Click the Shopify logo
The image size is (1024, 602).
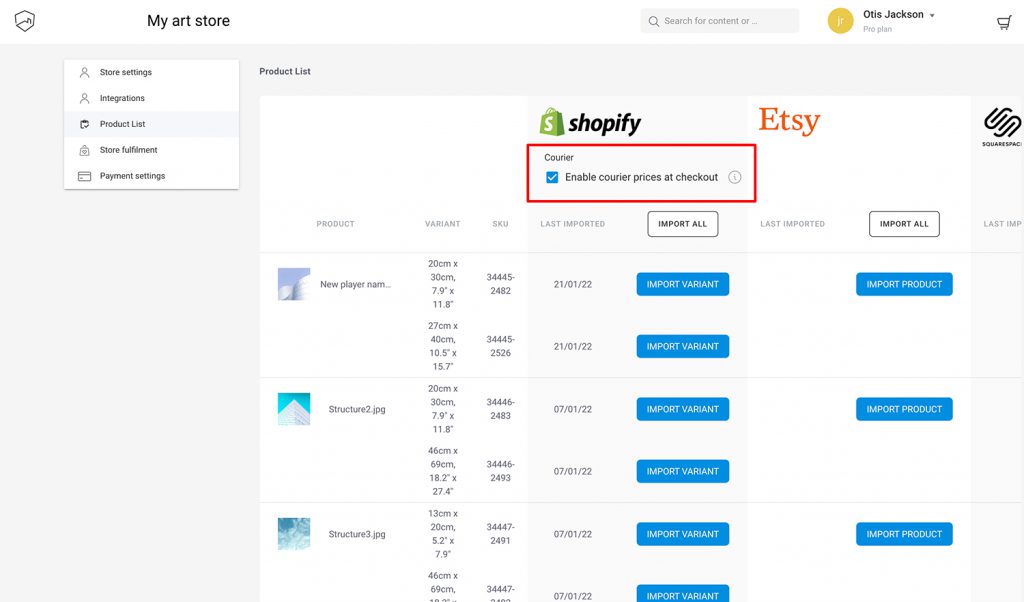tap(590, 122)
